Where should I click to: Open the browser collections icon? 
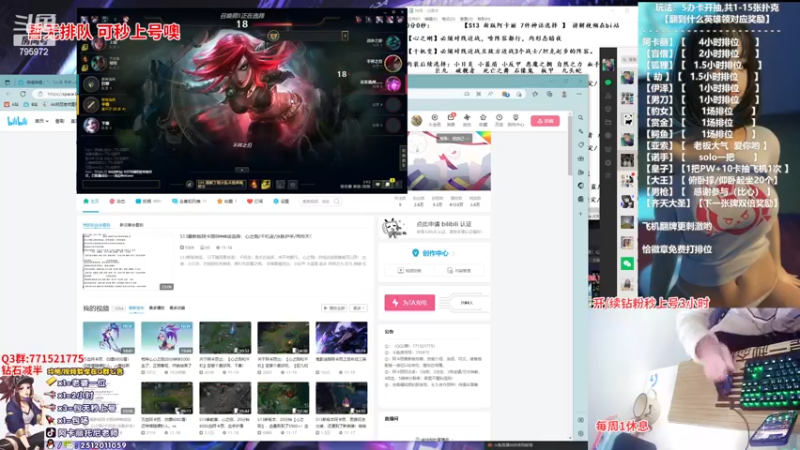tap(549, 94)
